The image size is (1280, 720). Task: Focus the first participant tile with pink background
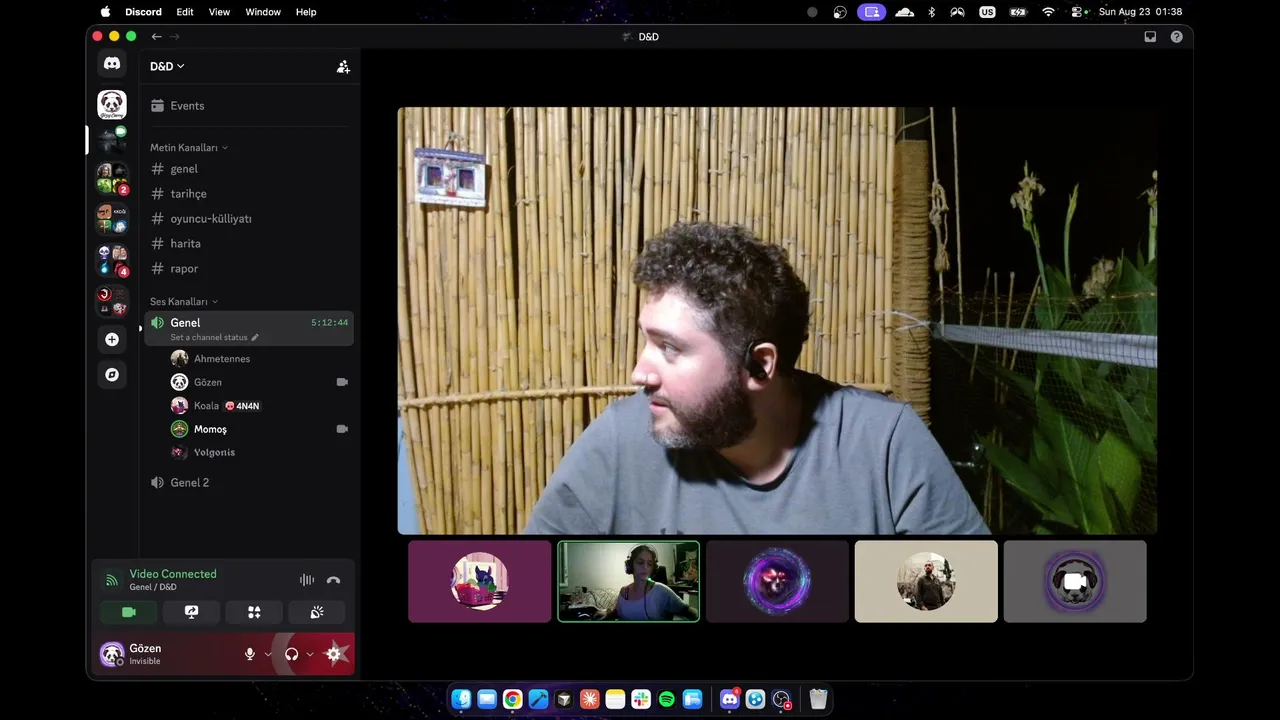tap(480, 582)
